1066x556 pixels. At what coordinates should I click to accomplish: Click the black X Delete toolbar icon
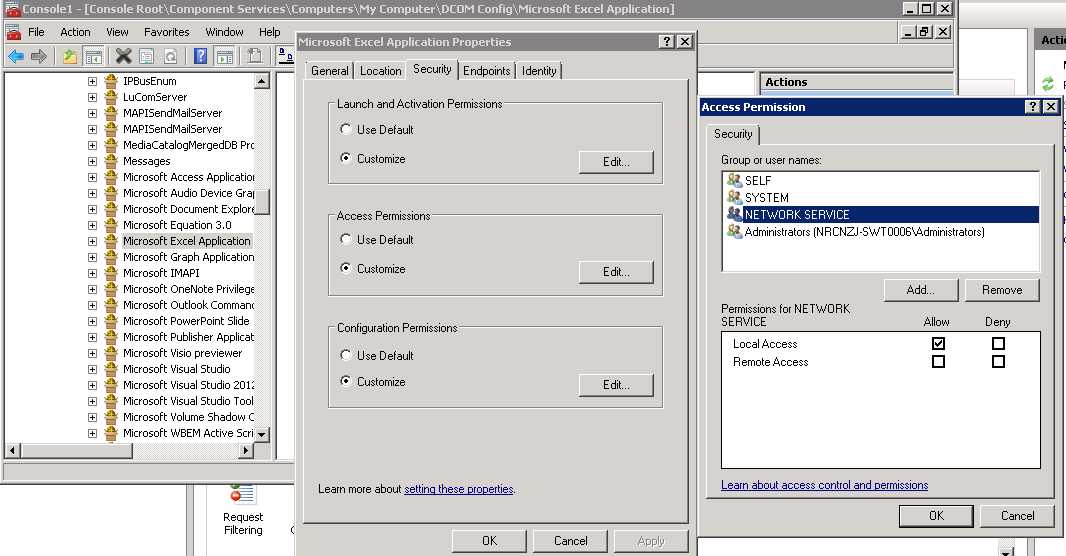123,56
